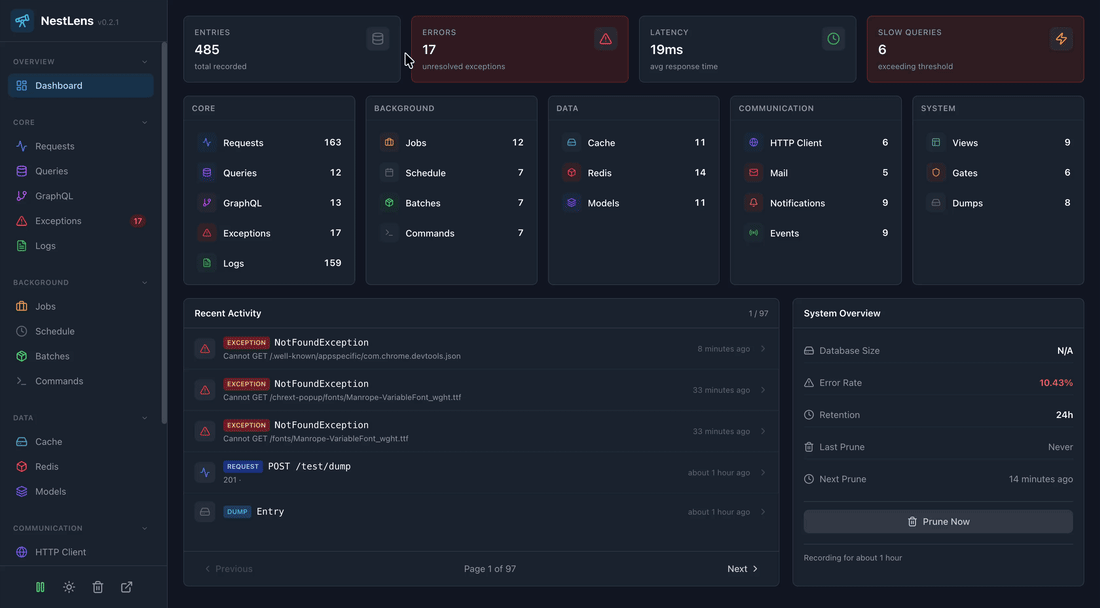Image resolution: width=1100 pixels, height=608 pixels.
Task: Click the Batches icon in the sidebar
Action: pyautogui.click(x=20, y=356)
